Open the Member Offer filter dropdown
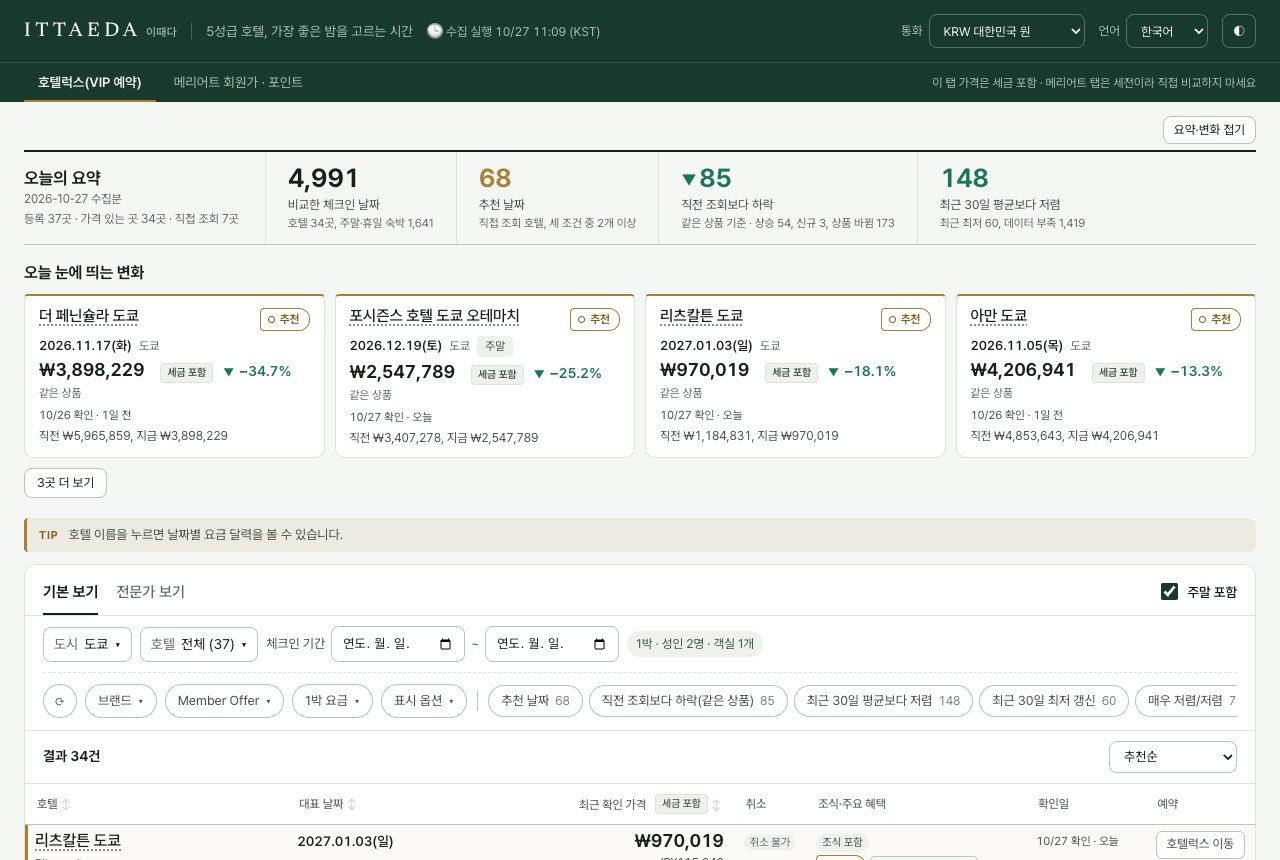This screenshot has height=860, width=1280. click(224, 701)
